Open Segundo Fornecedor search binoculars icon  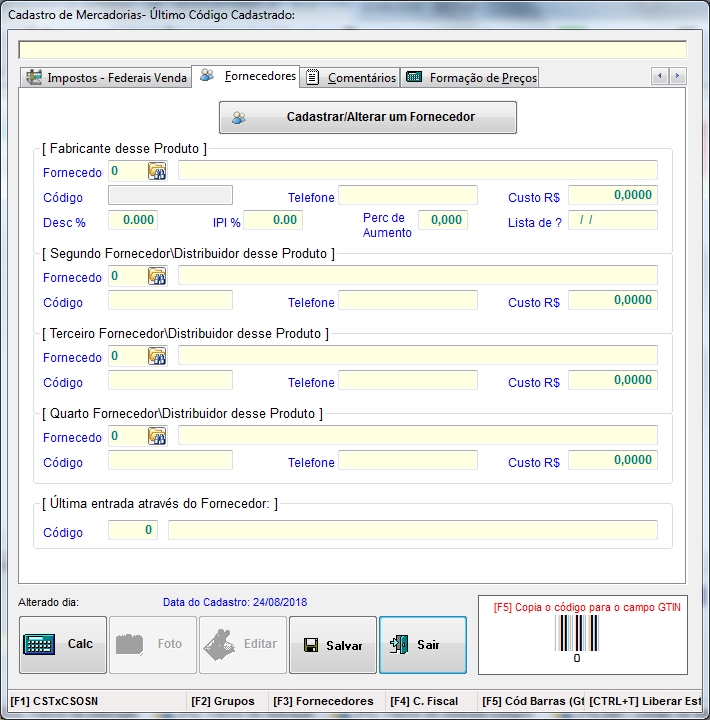tap(157, 276)
